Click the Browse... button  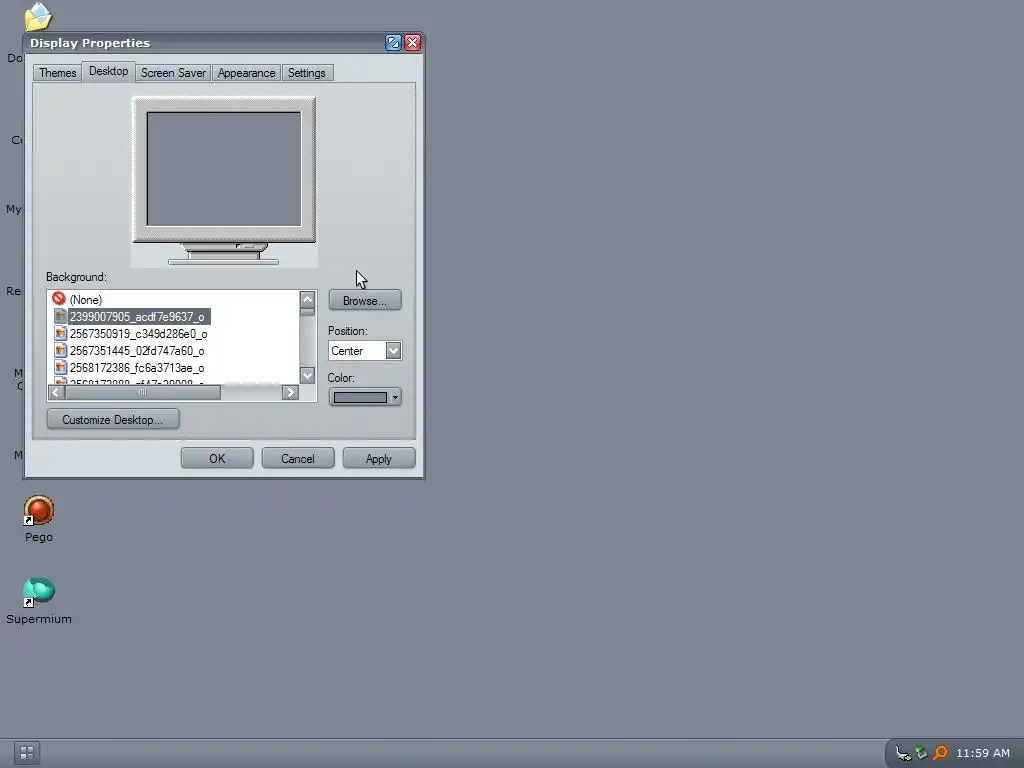click(x=365, y=300)
